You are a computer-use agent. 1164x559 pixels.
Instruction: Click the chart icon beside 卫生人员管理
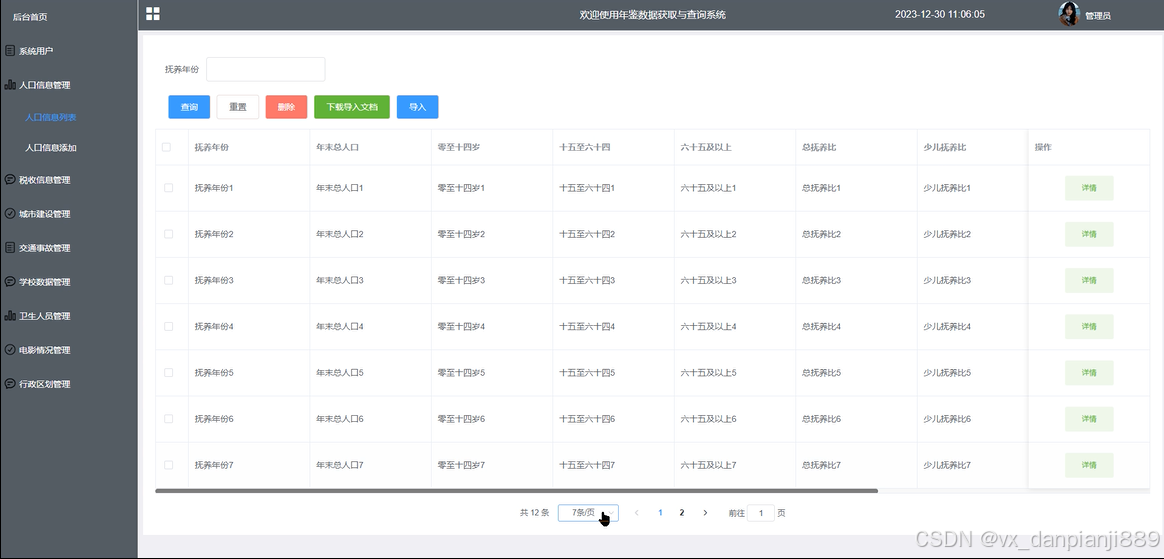click(x=10, y=316)
